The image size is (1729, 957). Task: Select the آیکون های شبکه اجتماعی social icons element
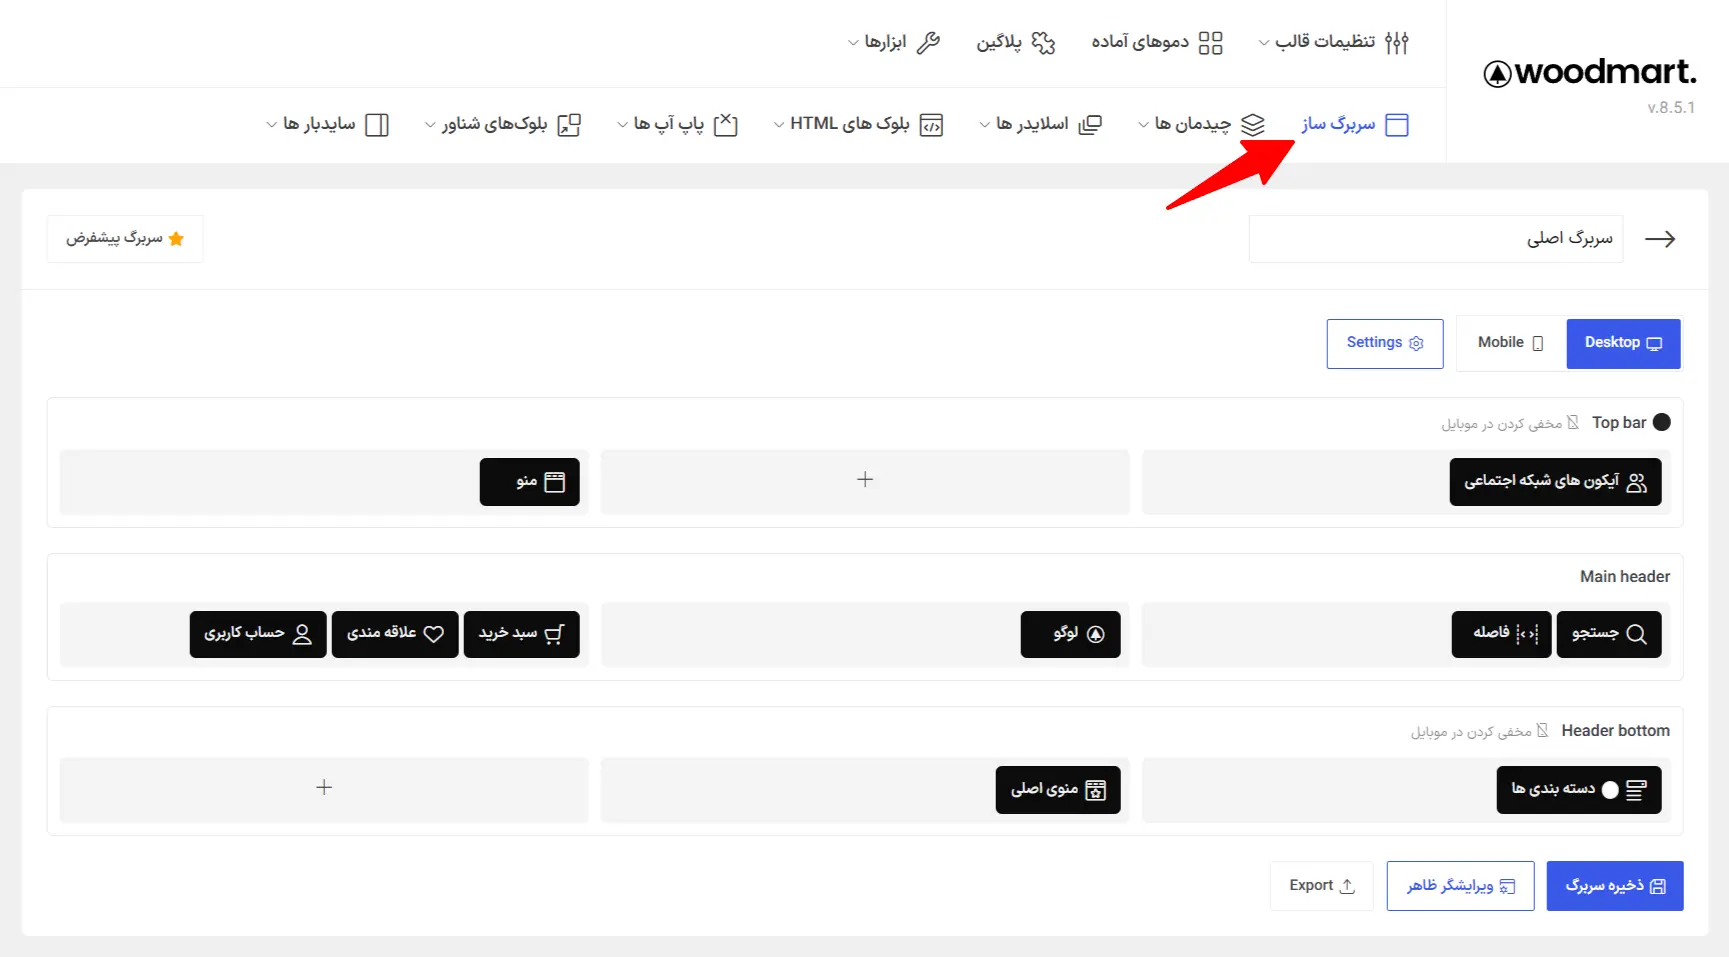point(1555,482)
